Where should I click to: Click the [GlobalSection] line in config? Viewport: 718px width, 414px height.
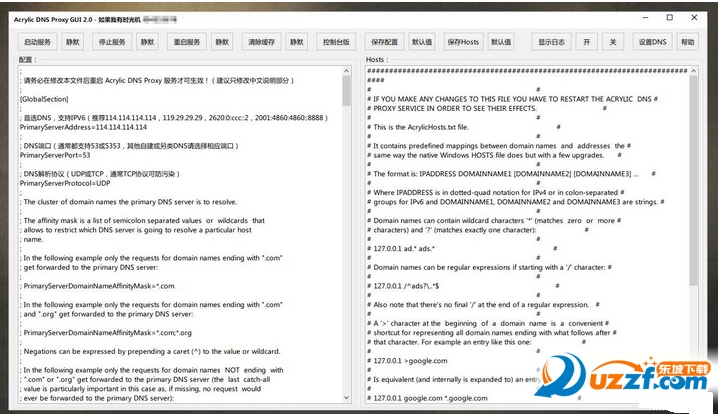(44, 99)
